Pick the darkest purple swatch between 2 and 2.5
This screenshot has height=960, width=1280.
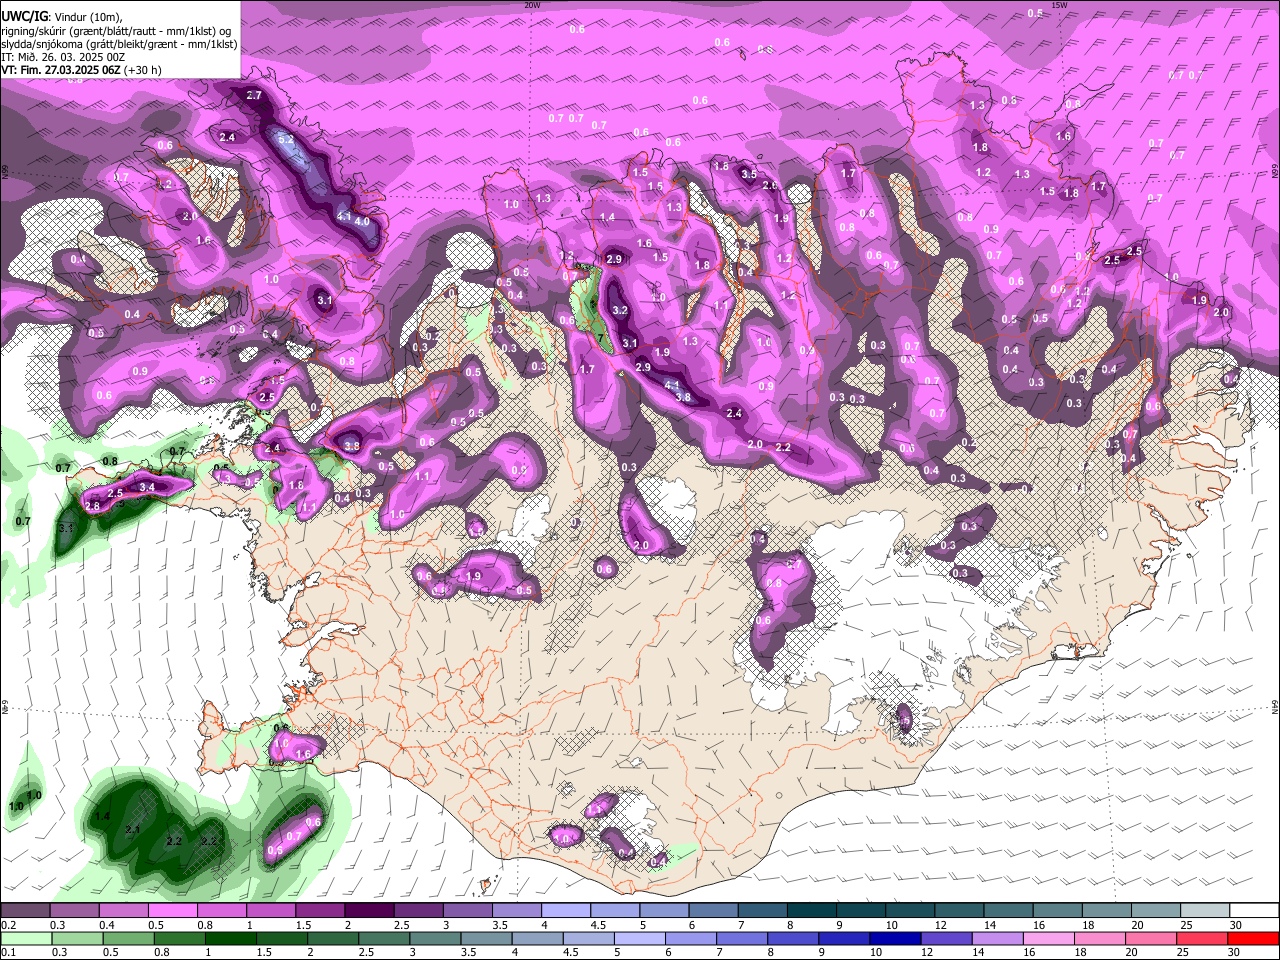click(369, 910)
